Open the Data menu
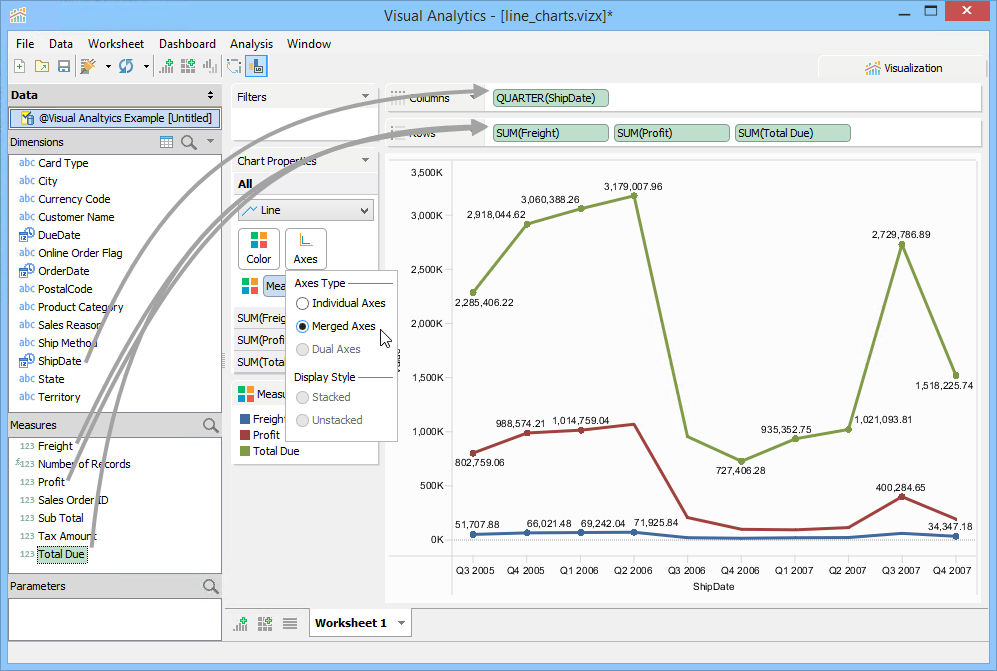Screen dimensions: 997x671 click(60, 44)
